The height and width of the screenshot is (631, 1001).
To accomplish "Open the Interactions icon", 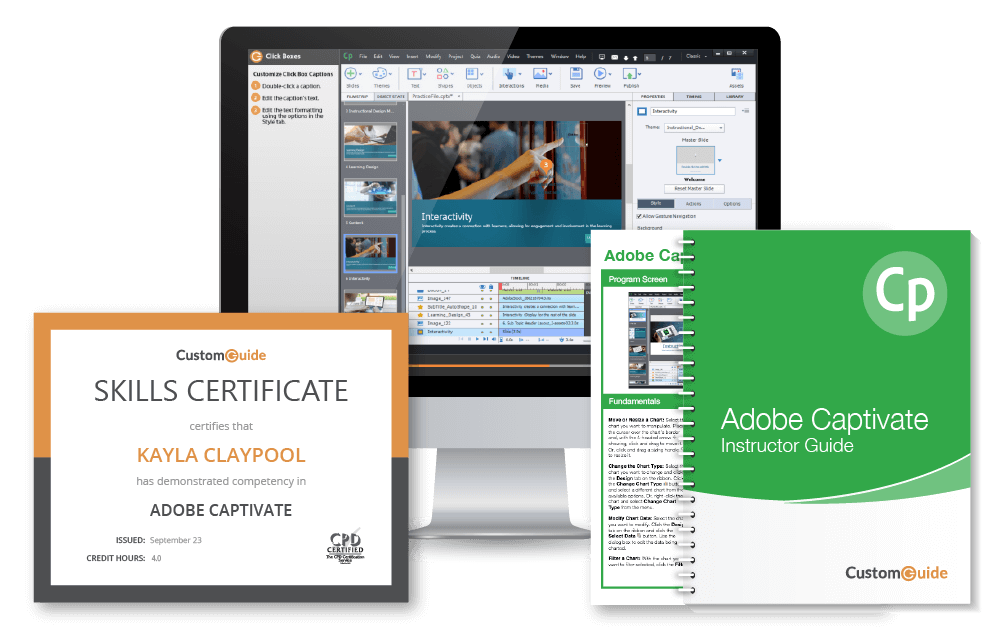I will click(x=509, y=74).
